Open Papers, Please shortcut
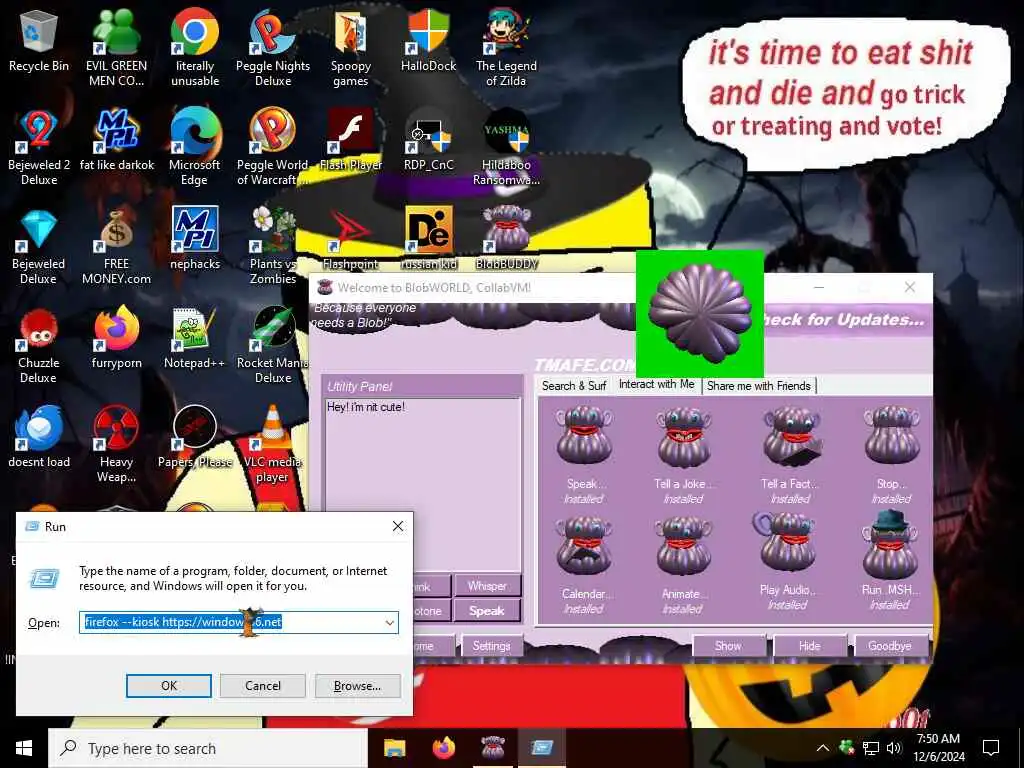The image size is (1024, 768). pos(195,438)
